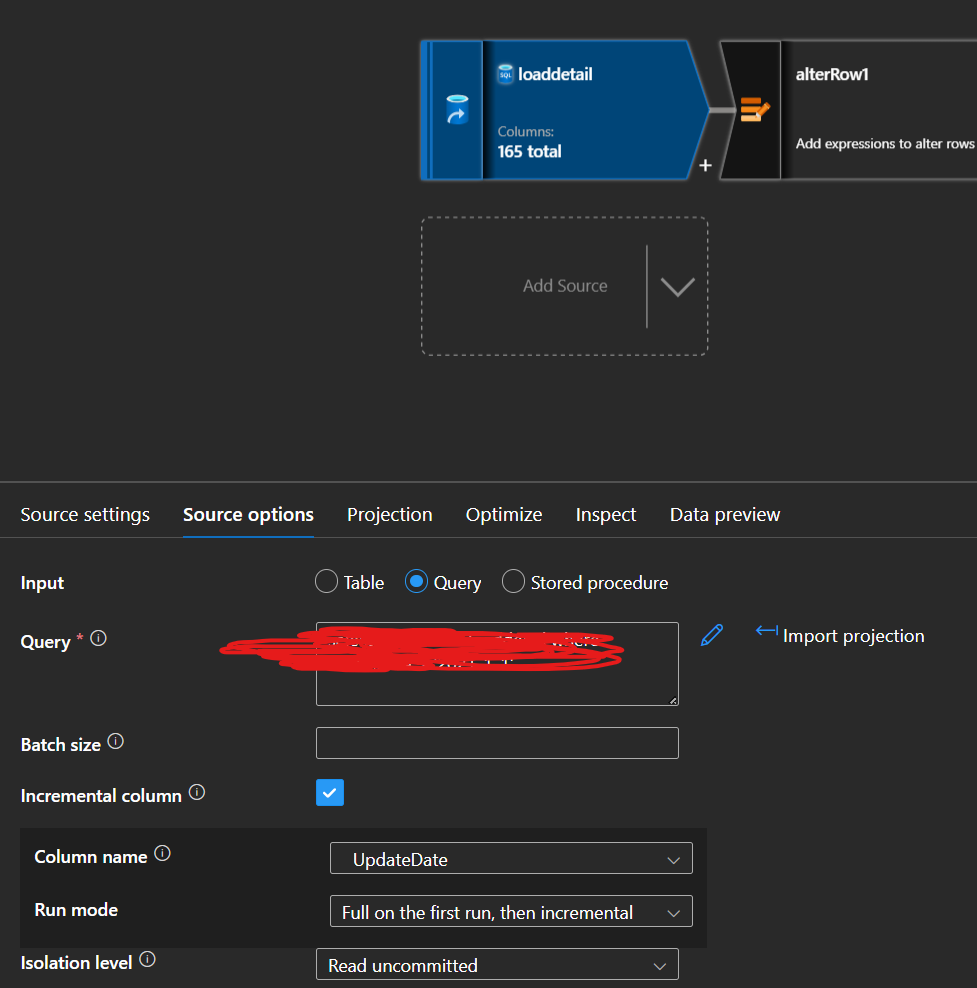Show info tooltip for Column name
The width and height of the screenshot is (977, 988).
click(163, 853)
